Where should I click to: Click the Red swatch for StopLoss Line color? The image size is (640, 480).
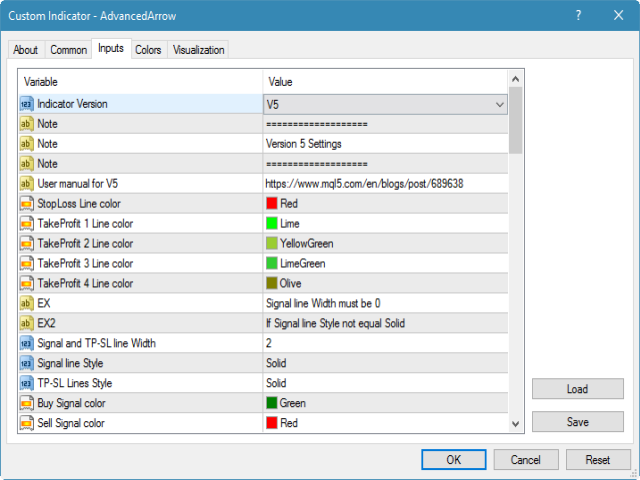(x=272, y=204)
